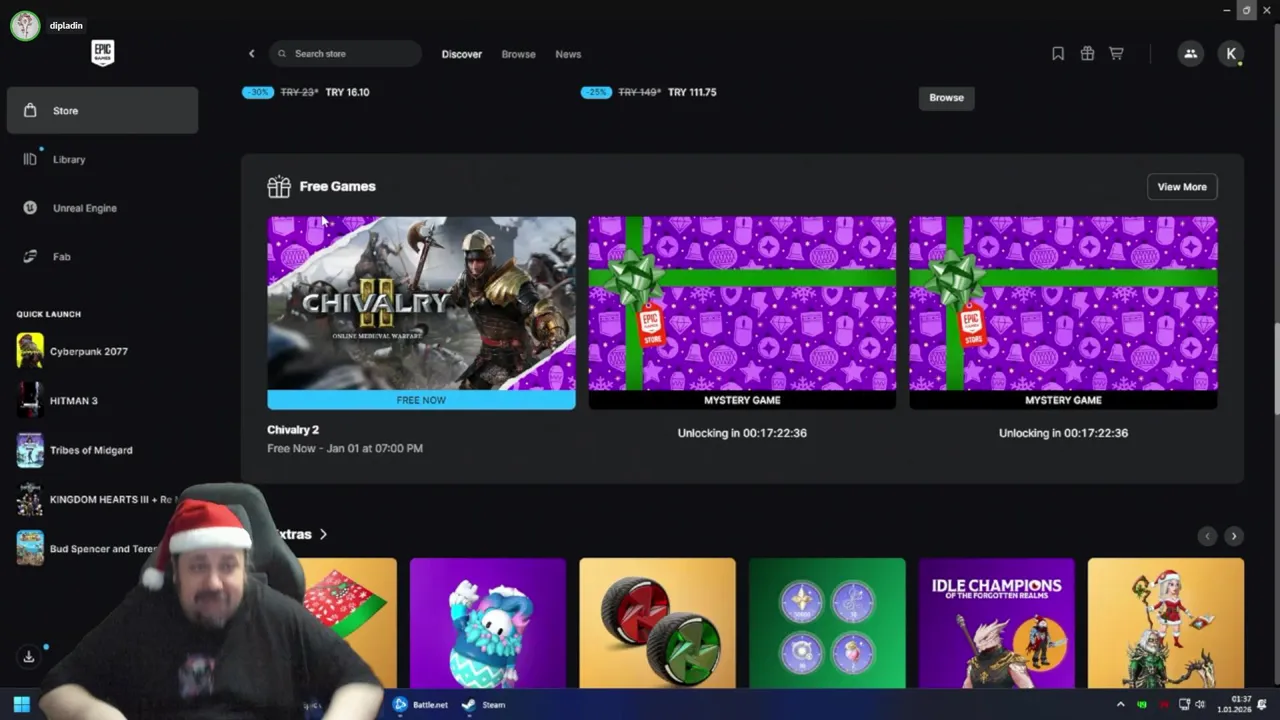Click the dipladin streamer avatar

click(25, 26)
